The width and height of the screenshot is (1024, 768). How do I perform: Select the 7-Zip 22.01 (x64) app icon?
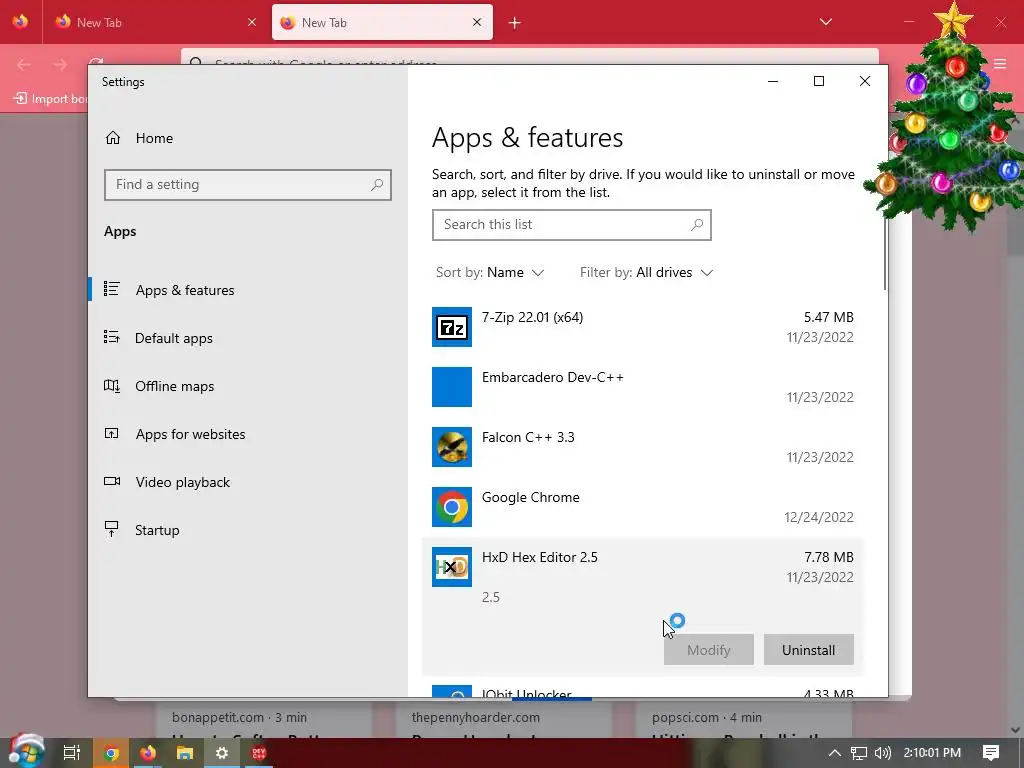click(452, 327)
